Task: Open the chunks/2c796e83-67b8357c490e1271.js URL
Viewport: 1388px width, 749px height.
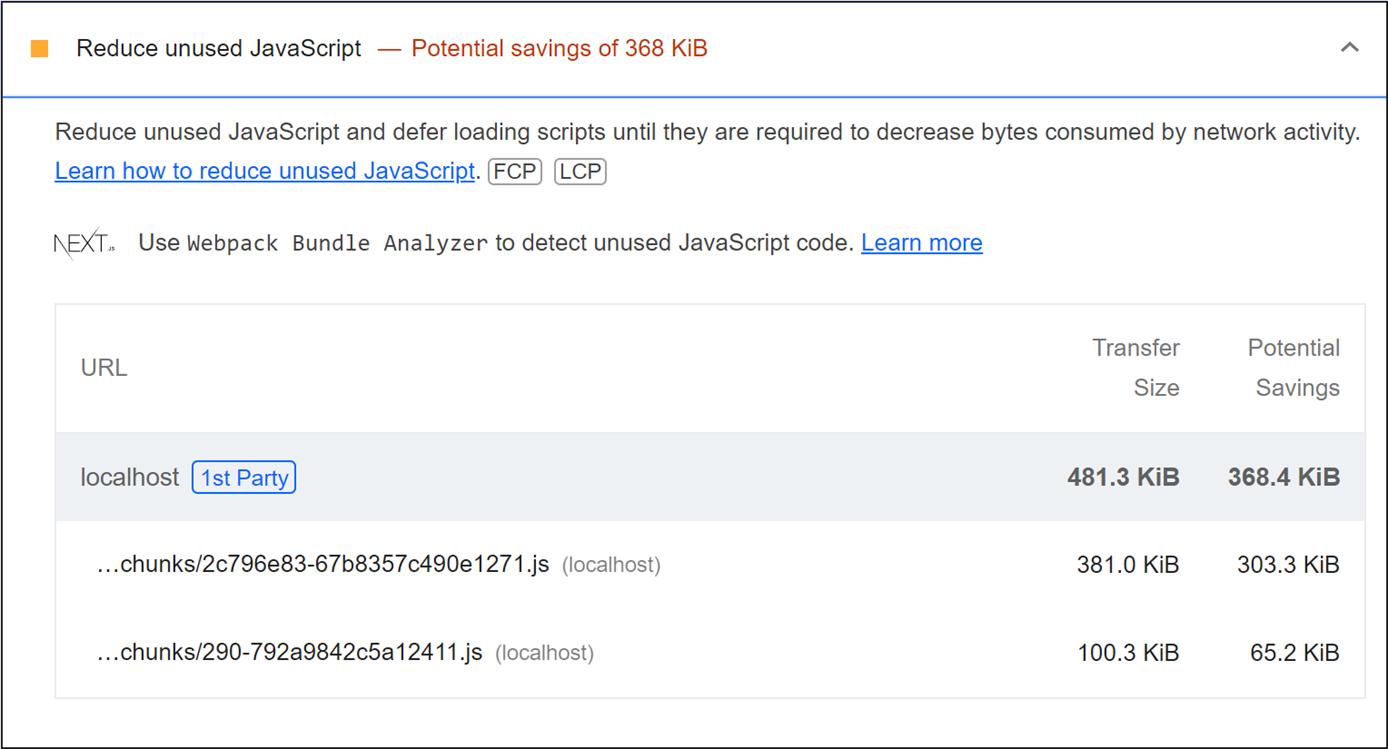Action: pos(322,565)
